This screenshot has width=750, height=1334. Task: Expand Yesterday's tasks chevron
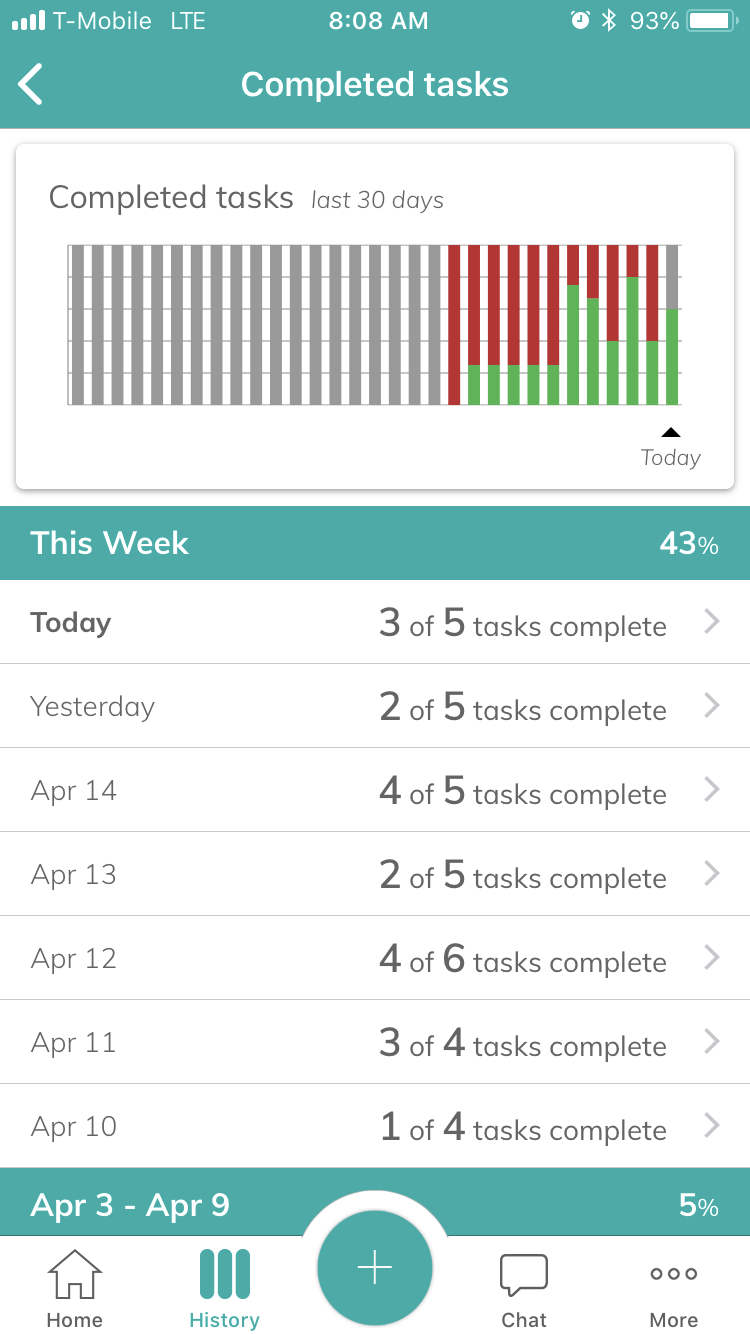(x=712, y=706)
